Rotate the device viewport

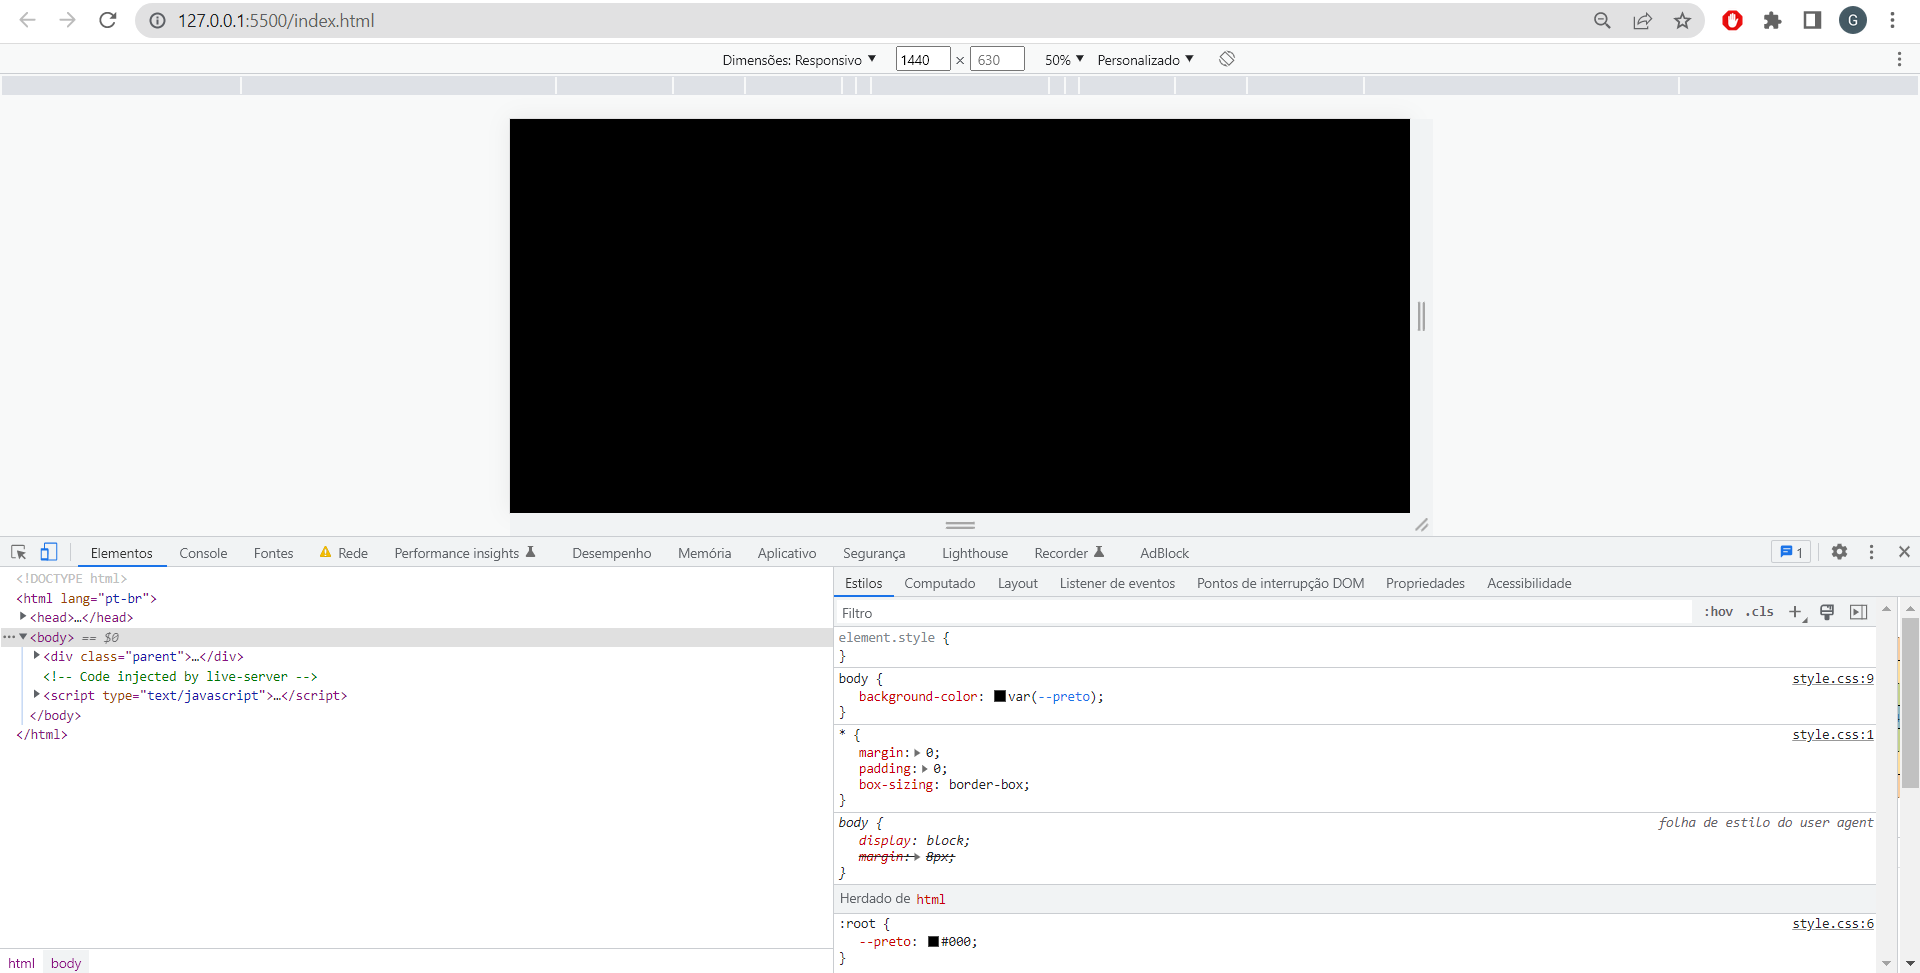(1227, 59)
